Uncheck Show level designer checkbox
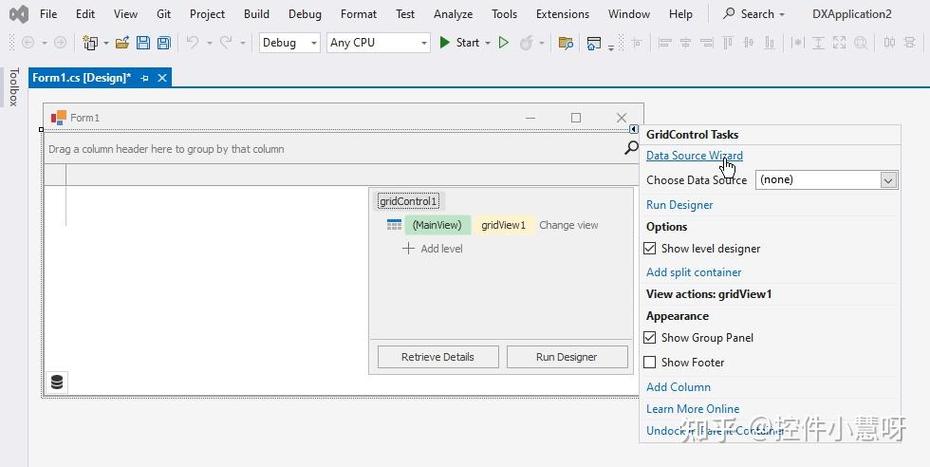 [x=650, y=249]
